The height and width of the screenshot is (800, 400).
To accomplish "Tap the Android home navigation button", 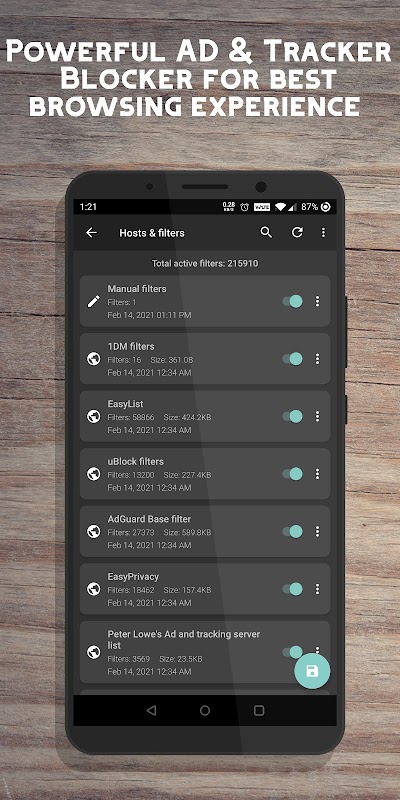I will tap(205, 710).
